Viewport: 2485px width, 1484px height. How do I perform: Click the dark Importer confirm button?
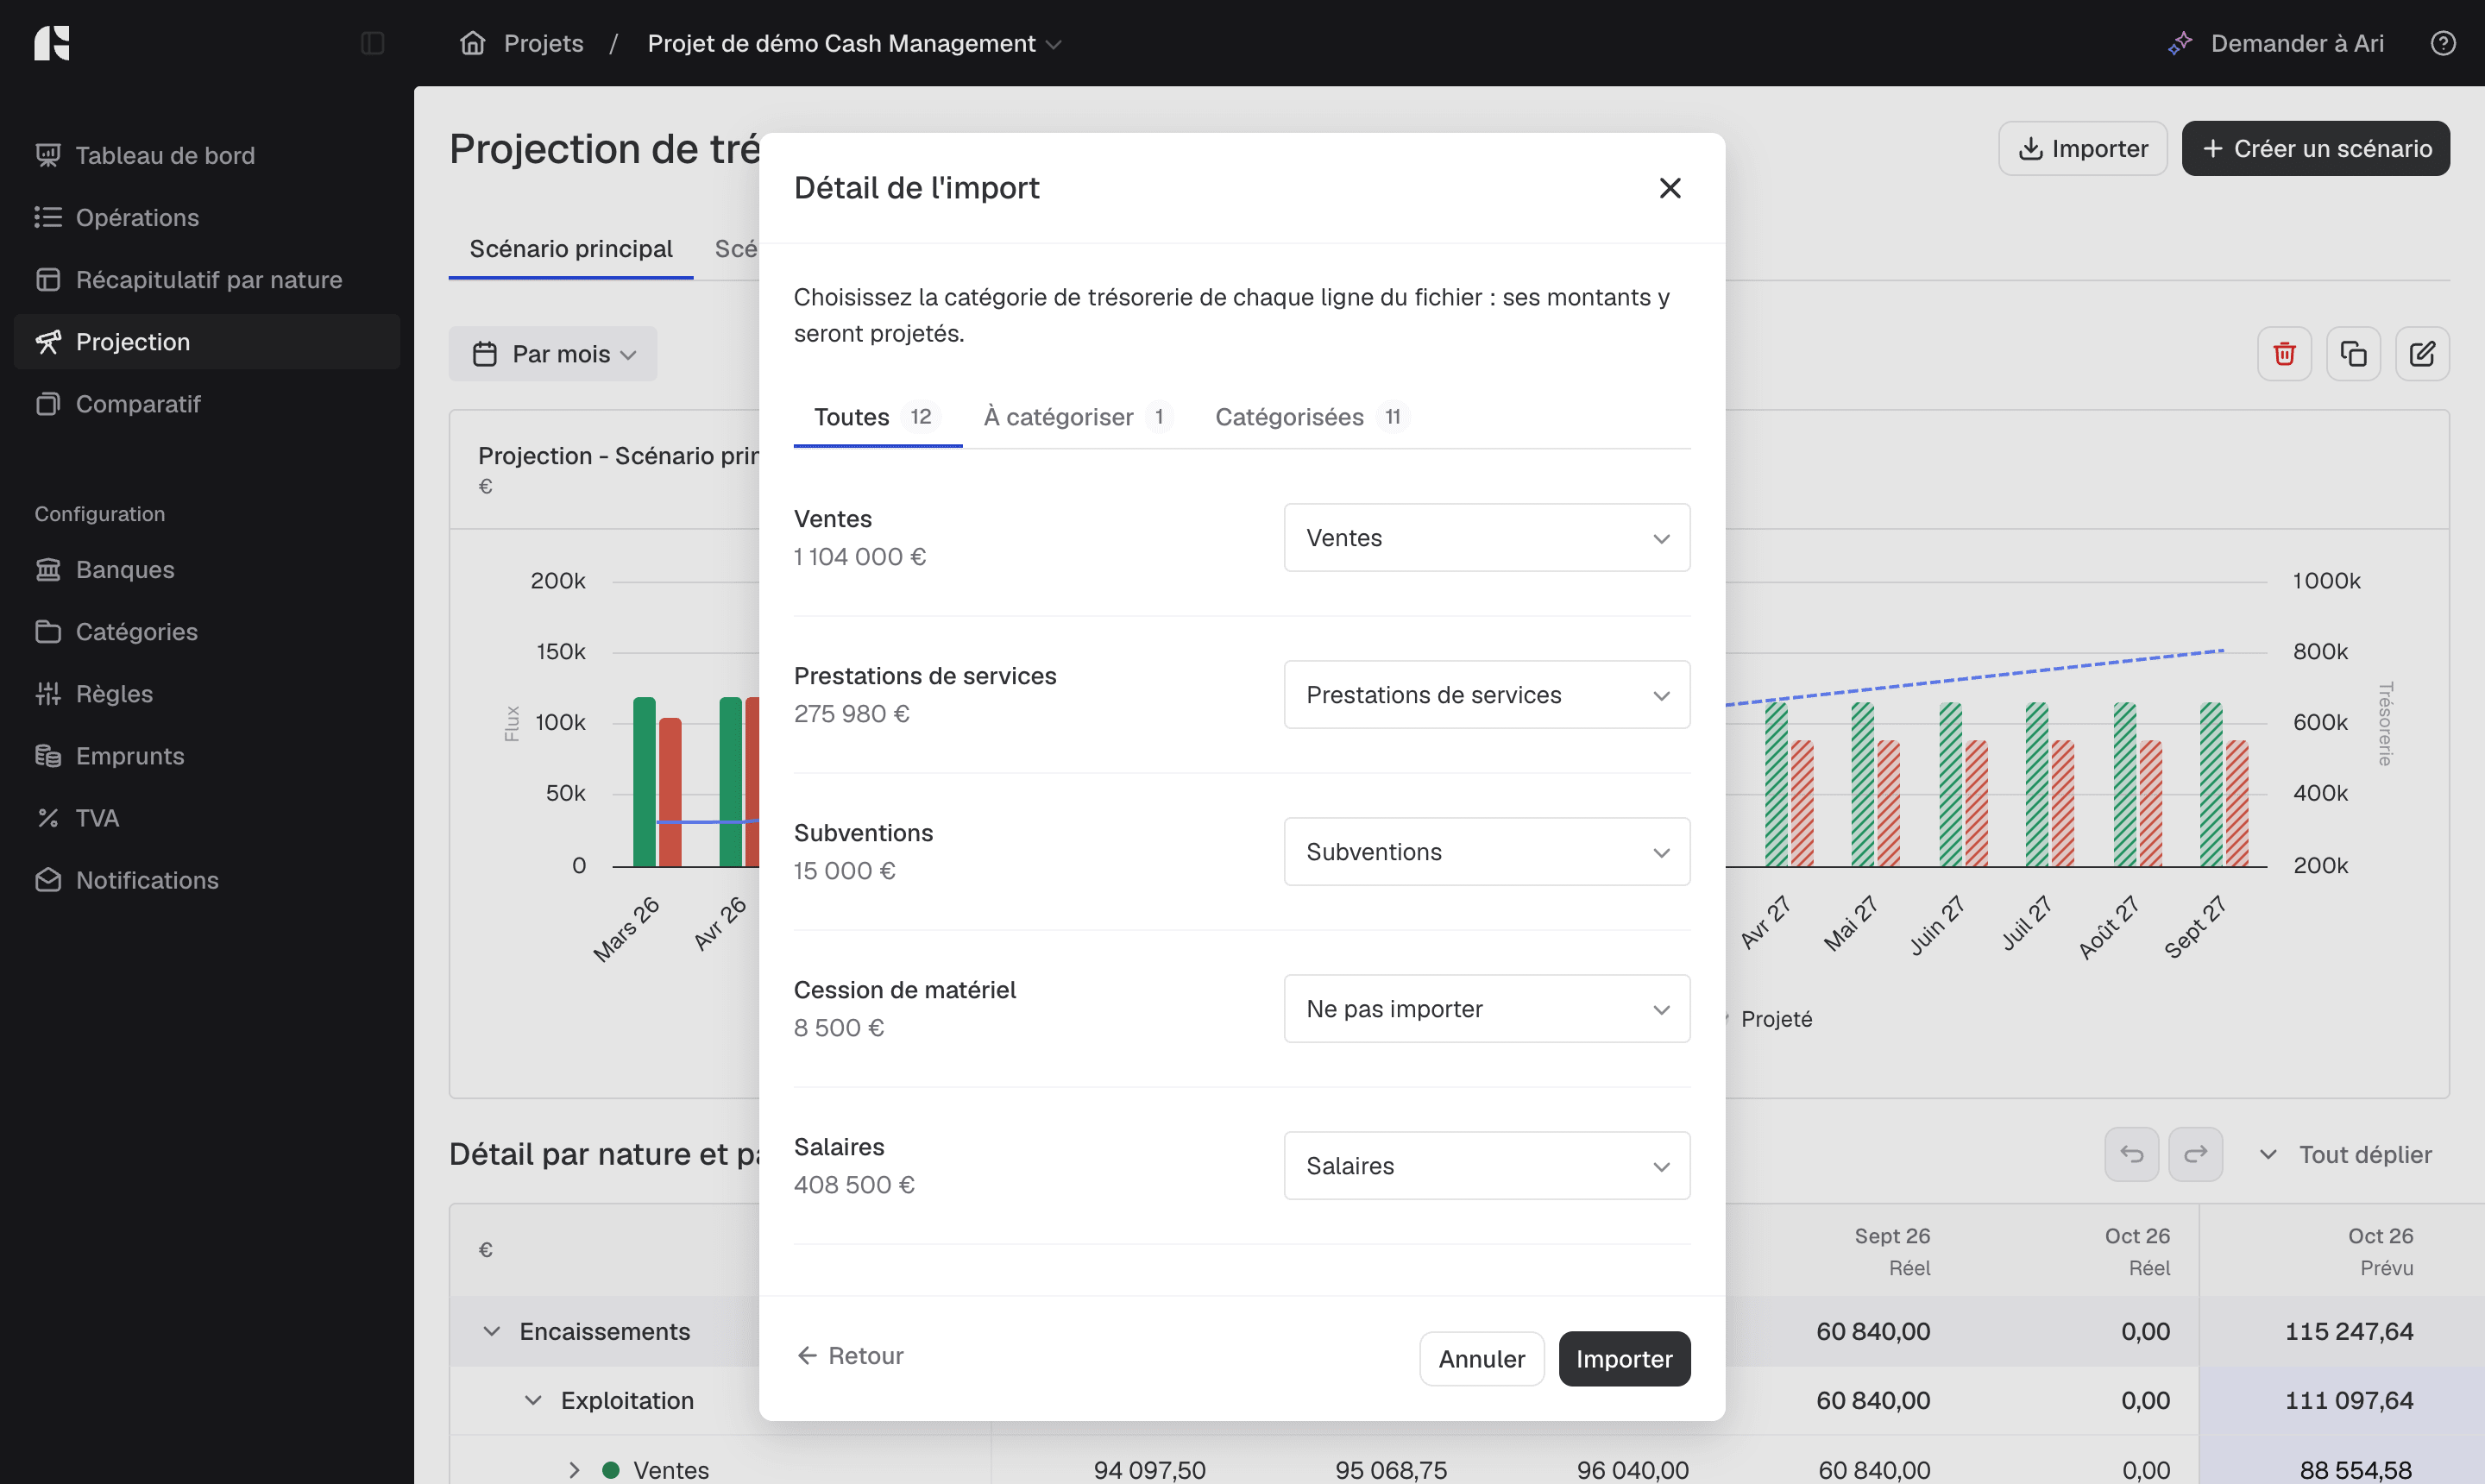coord(1624,1359)
